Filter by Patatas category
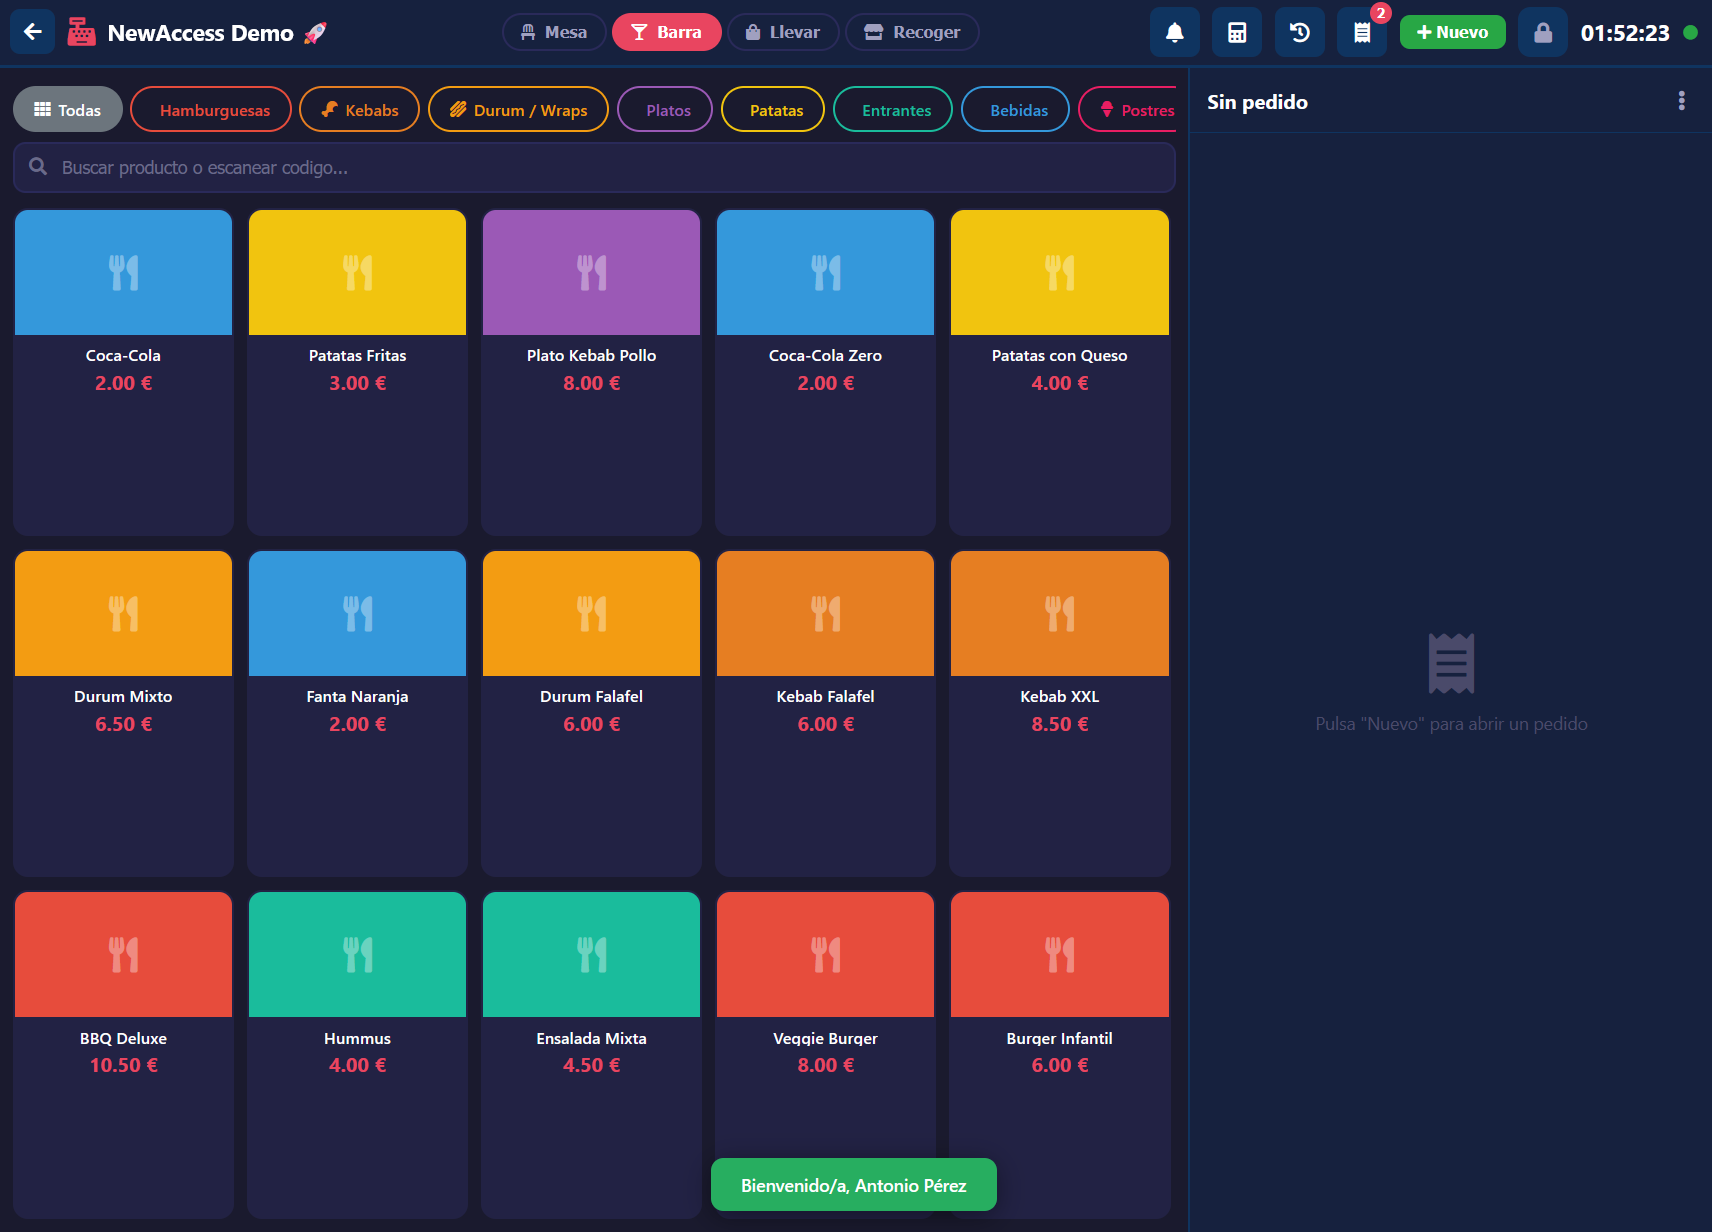Screen dimensions: 1712x1232 (x=773, y=109)
